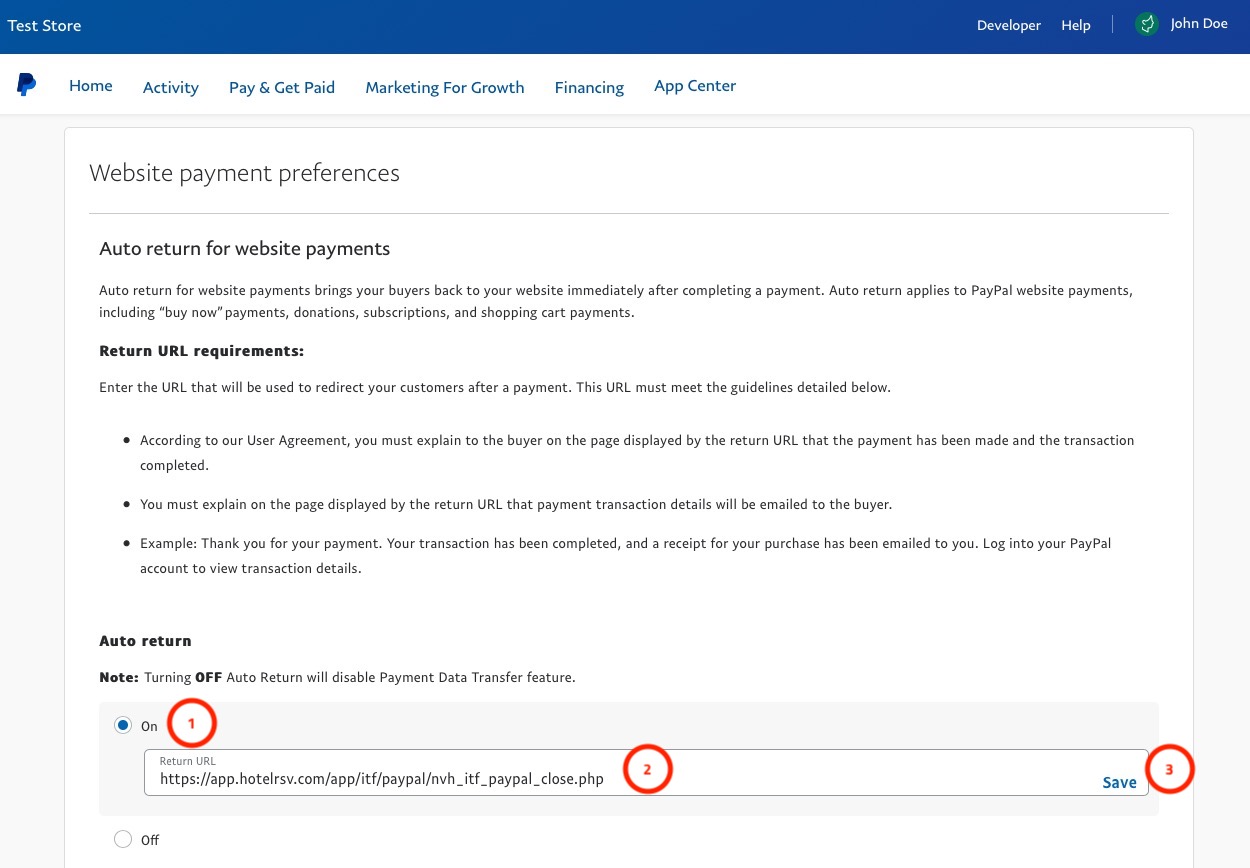Open the Pay & Get Paid menu
The height and width of the screenshot is (868, 1250).
(282, 87)
